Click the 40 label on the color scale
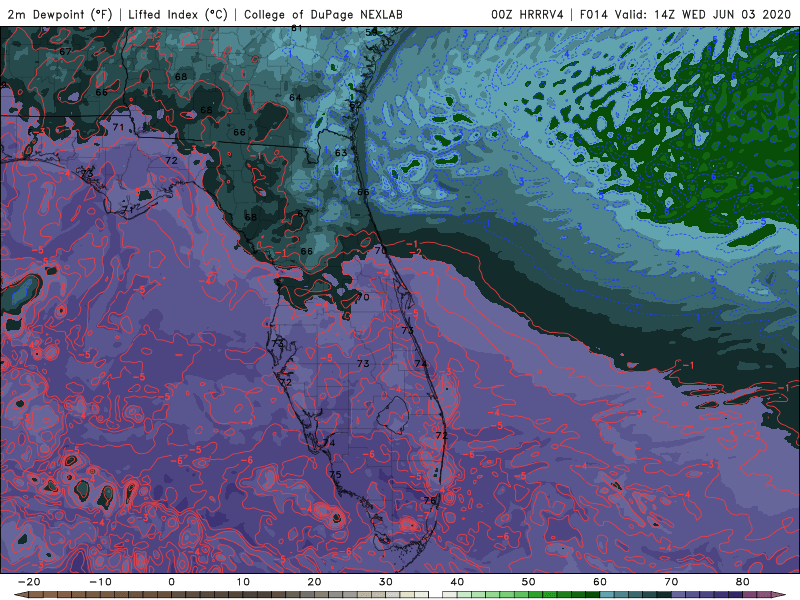 click(x=457, y=582)
